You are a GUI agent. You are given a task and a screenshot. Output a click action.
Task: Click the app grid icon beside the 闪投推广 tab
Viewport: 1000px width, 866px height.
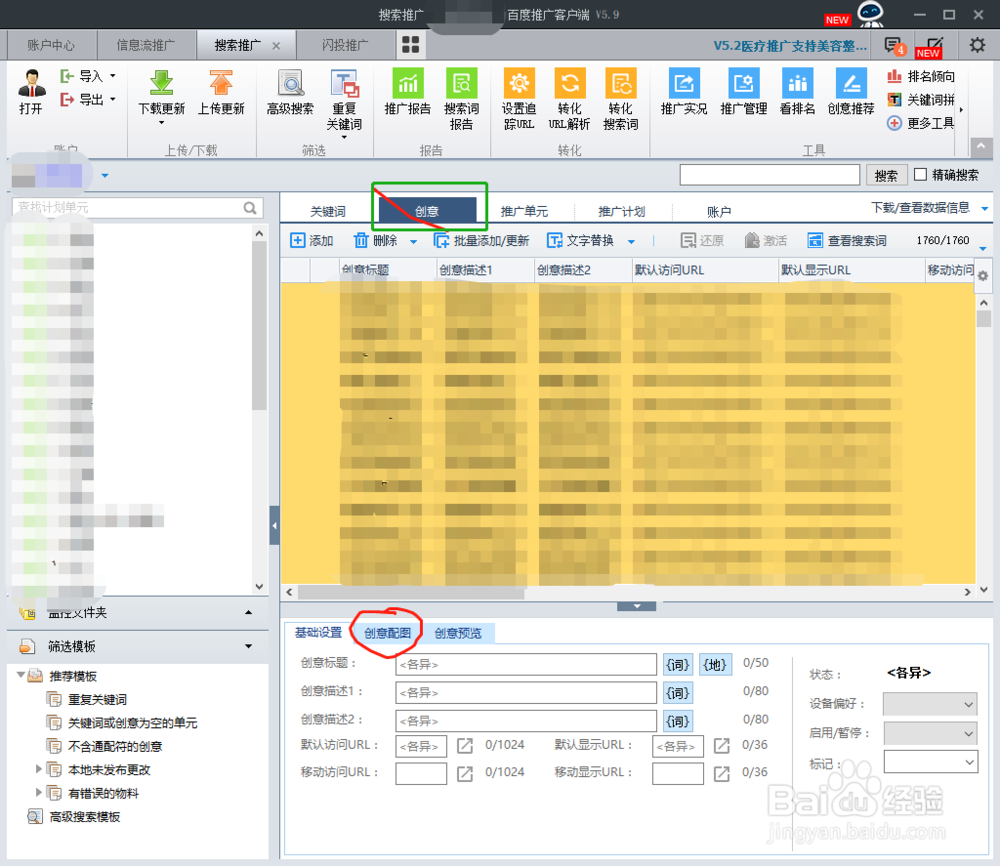click(x=411, y=45)
